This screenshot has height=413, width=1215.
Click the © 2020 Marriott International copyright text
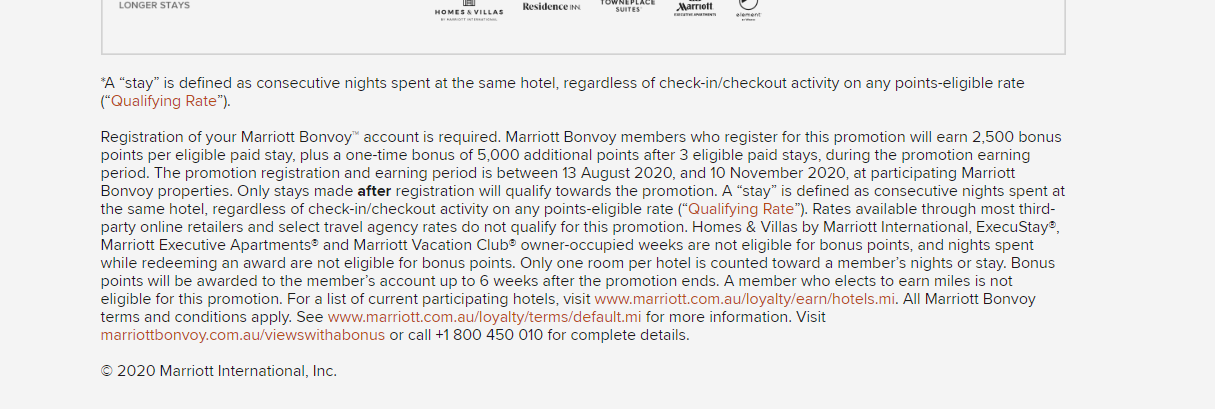[219, 371]
